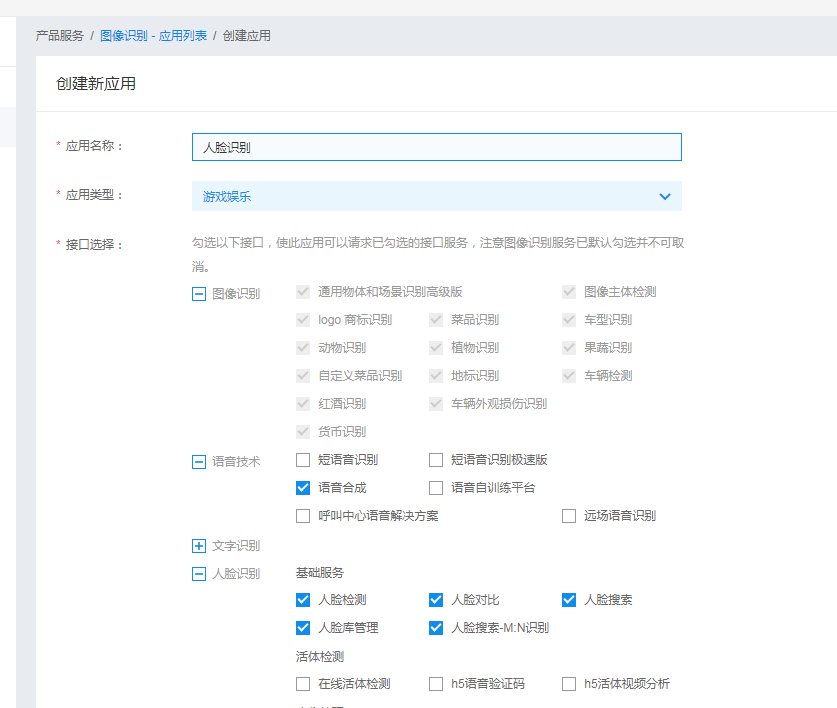Uncheck 人脸库管理
This screenshot has height=708, width=837.
pos(303,628)
